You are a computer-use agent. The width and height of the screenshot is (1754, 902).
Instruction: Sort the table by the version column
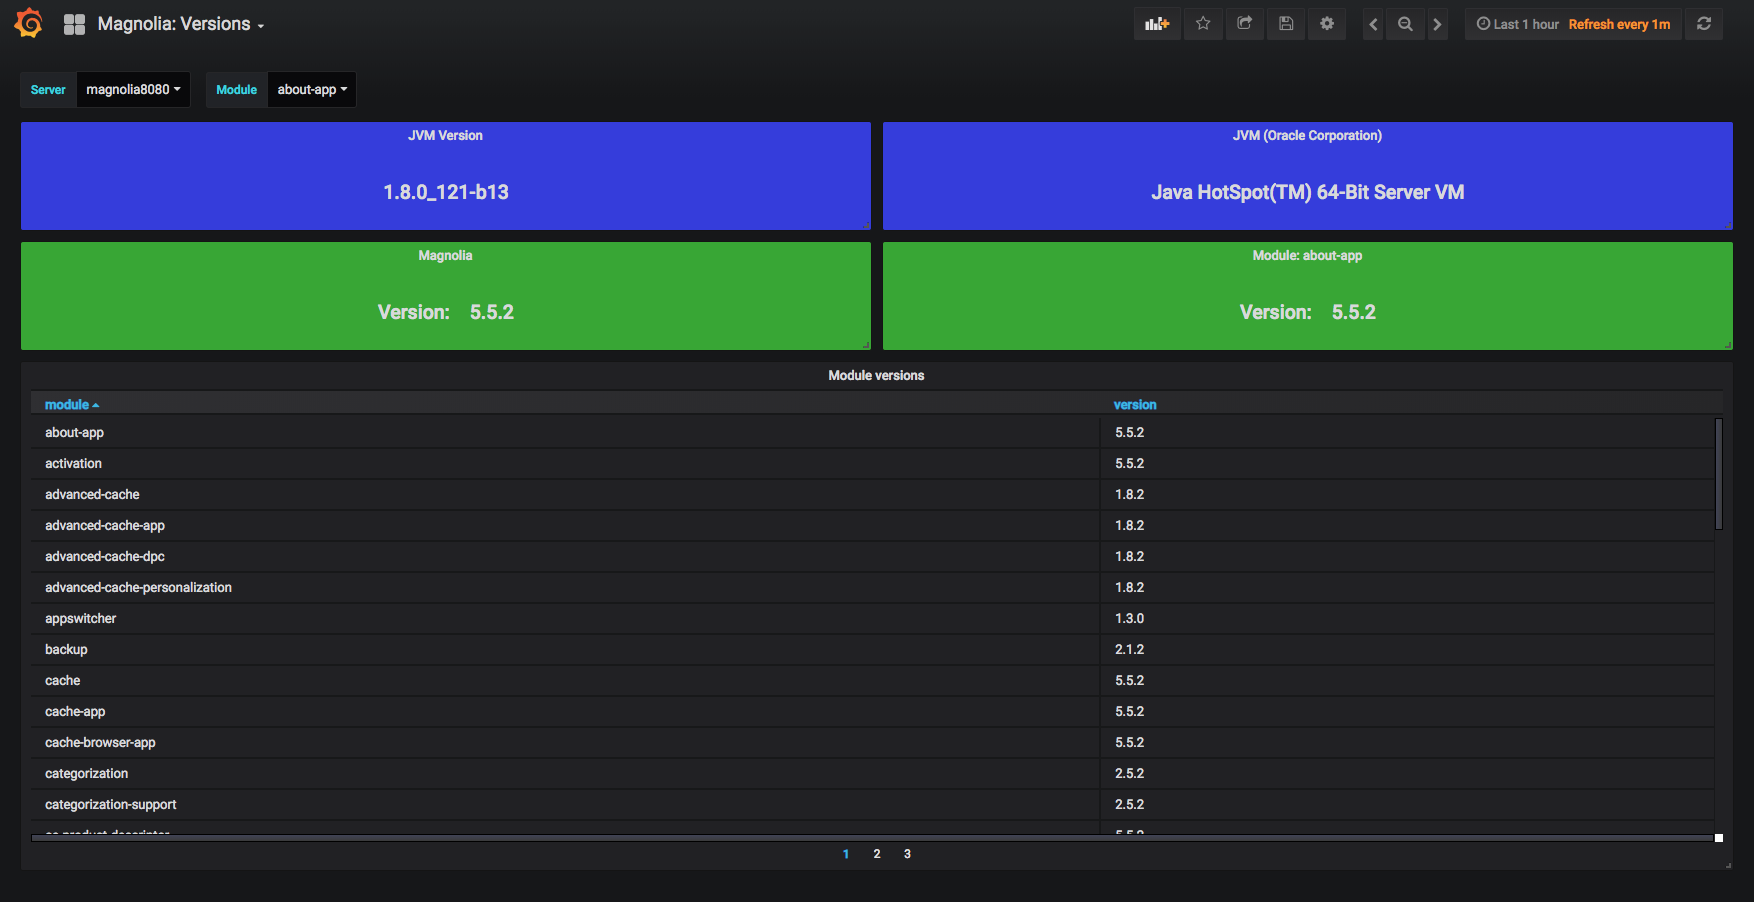pos(1135,404)
